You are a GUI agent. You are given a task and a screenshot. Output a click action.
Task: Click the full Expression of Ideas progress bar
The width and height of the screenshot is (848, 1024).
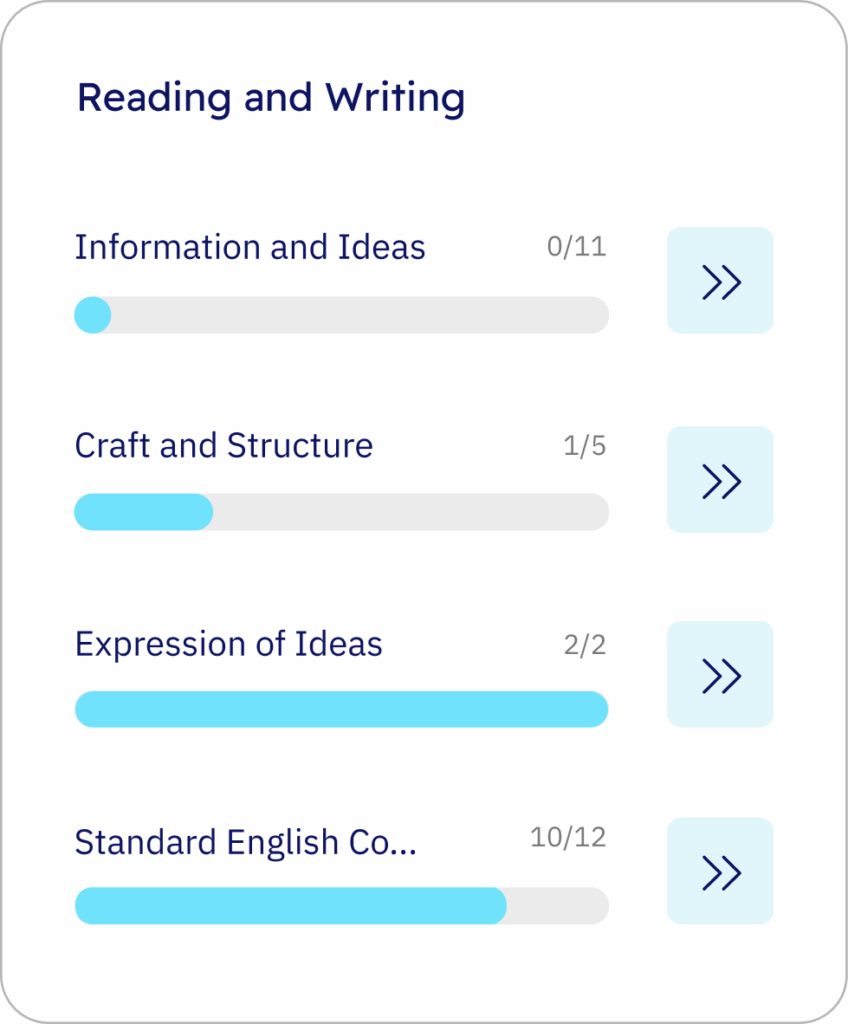(x=341, y=709)
